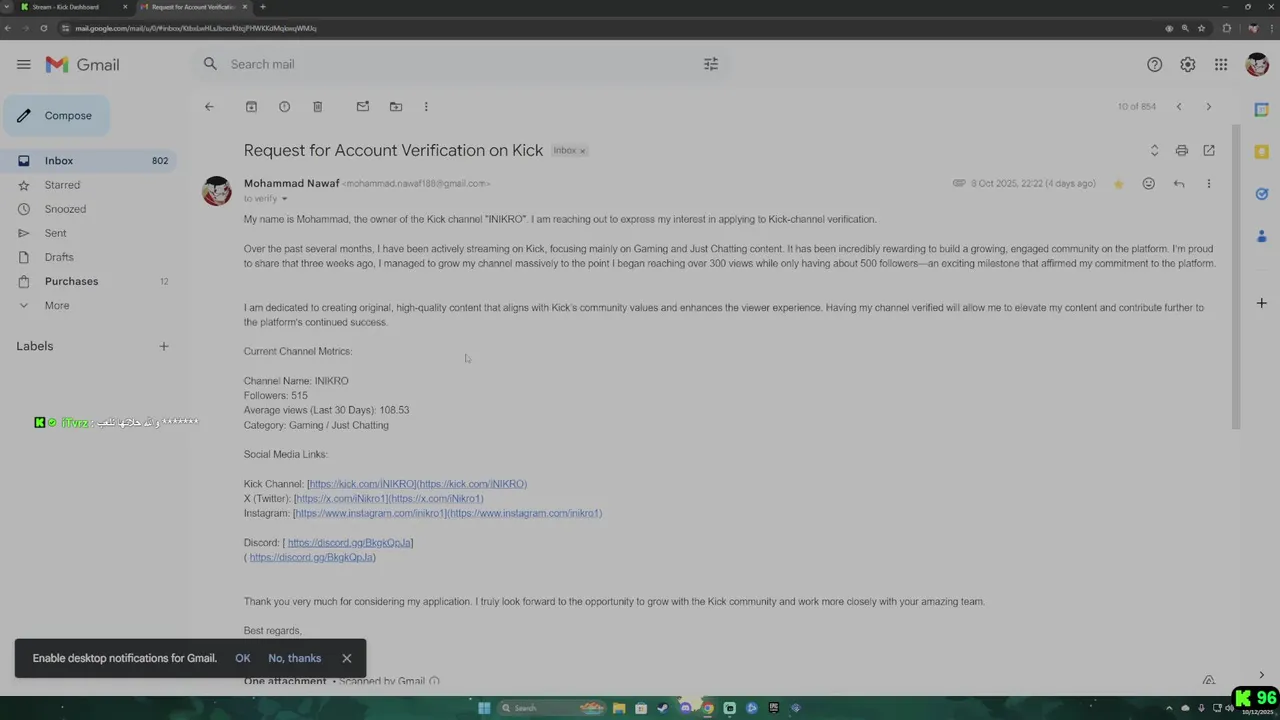Image resolution: width=1280 pixels, height=720 pixels.
Task: Go to newer email arrow
Action: point(1179,107)
